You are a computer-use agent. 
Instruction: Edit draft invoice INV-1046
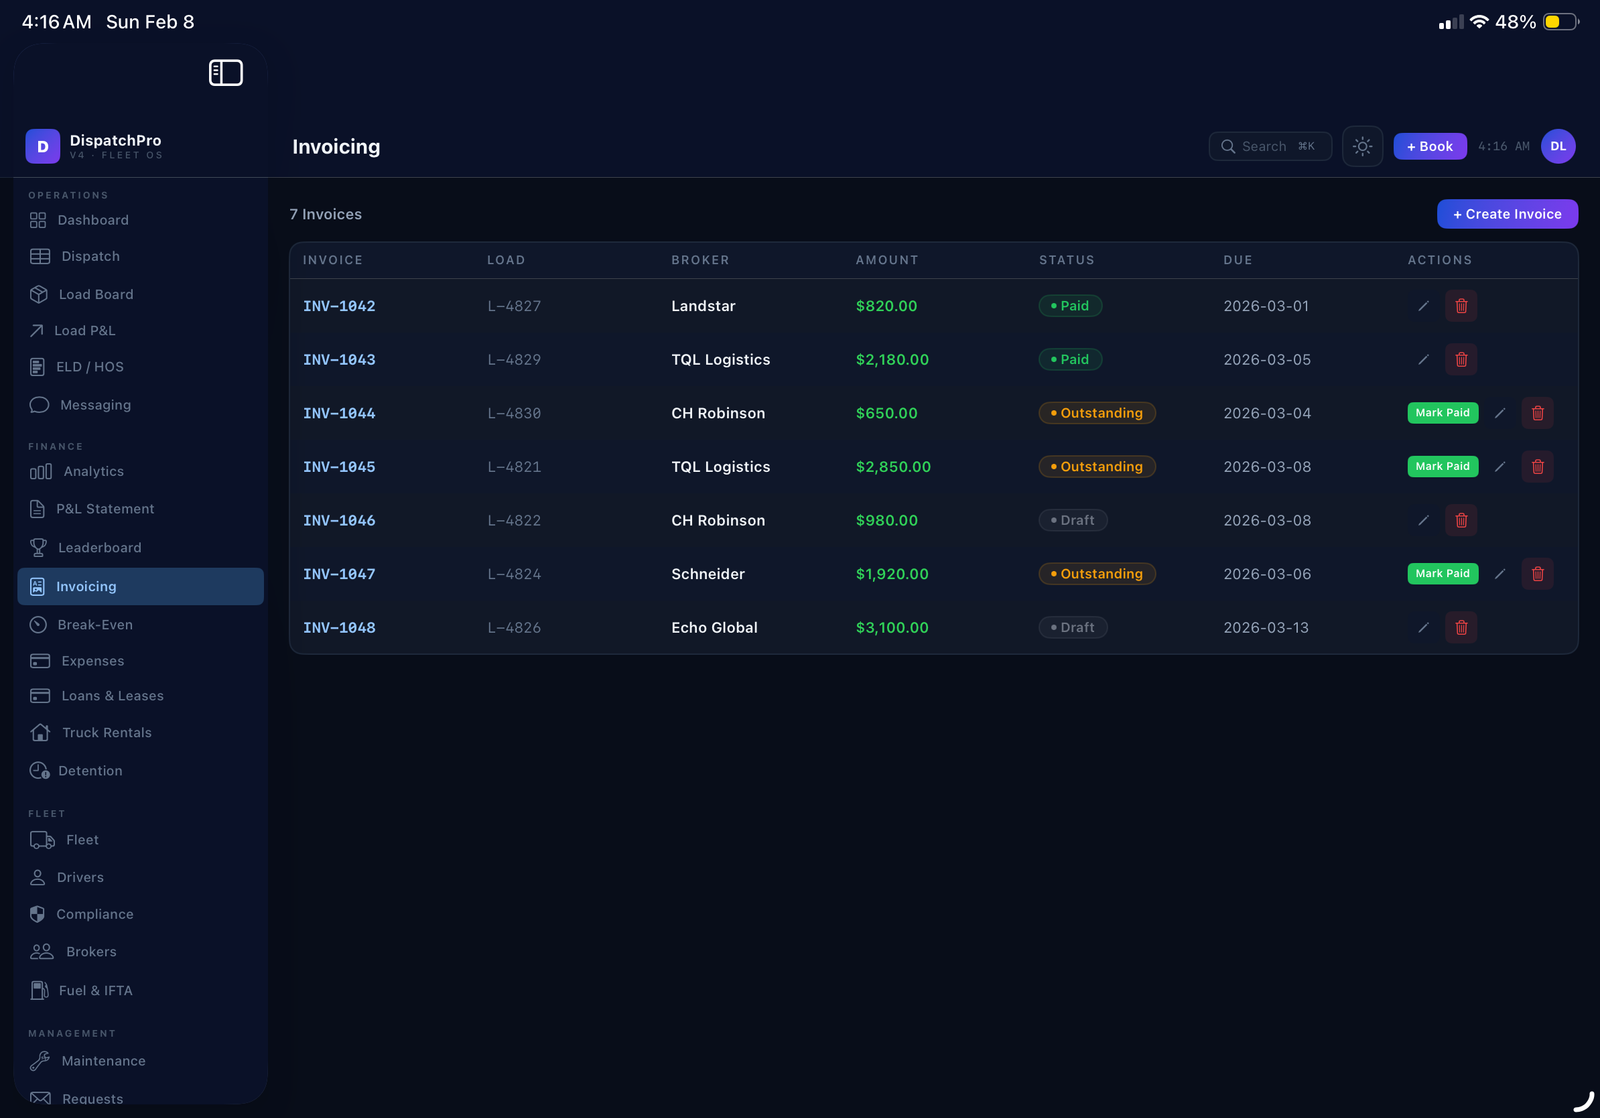(x=1423, y=521)
